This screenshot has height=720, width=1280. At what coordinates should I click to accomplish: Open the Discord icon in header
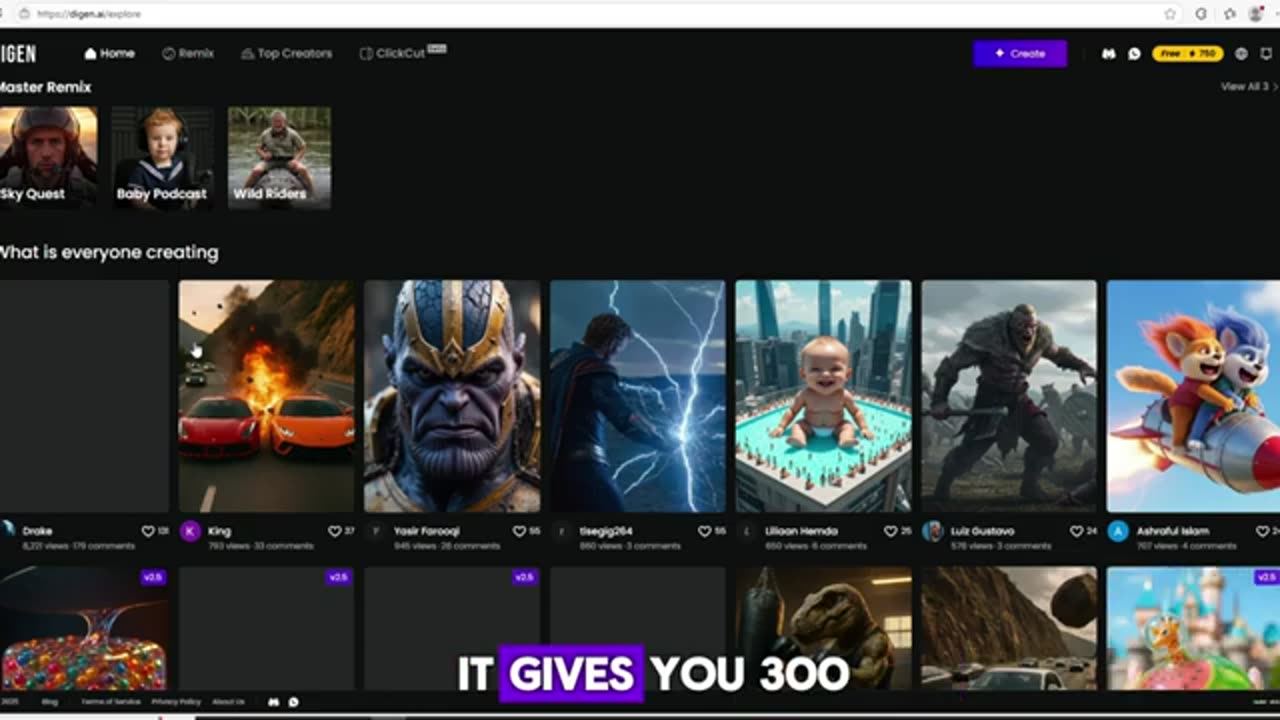1108,54
